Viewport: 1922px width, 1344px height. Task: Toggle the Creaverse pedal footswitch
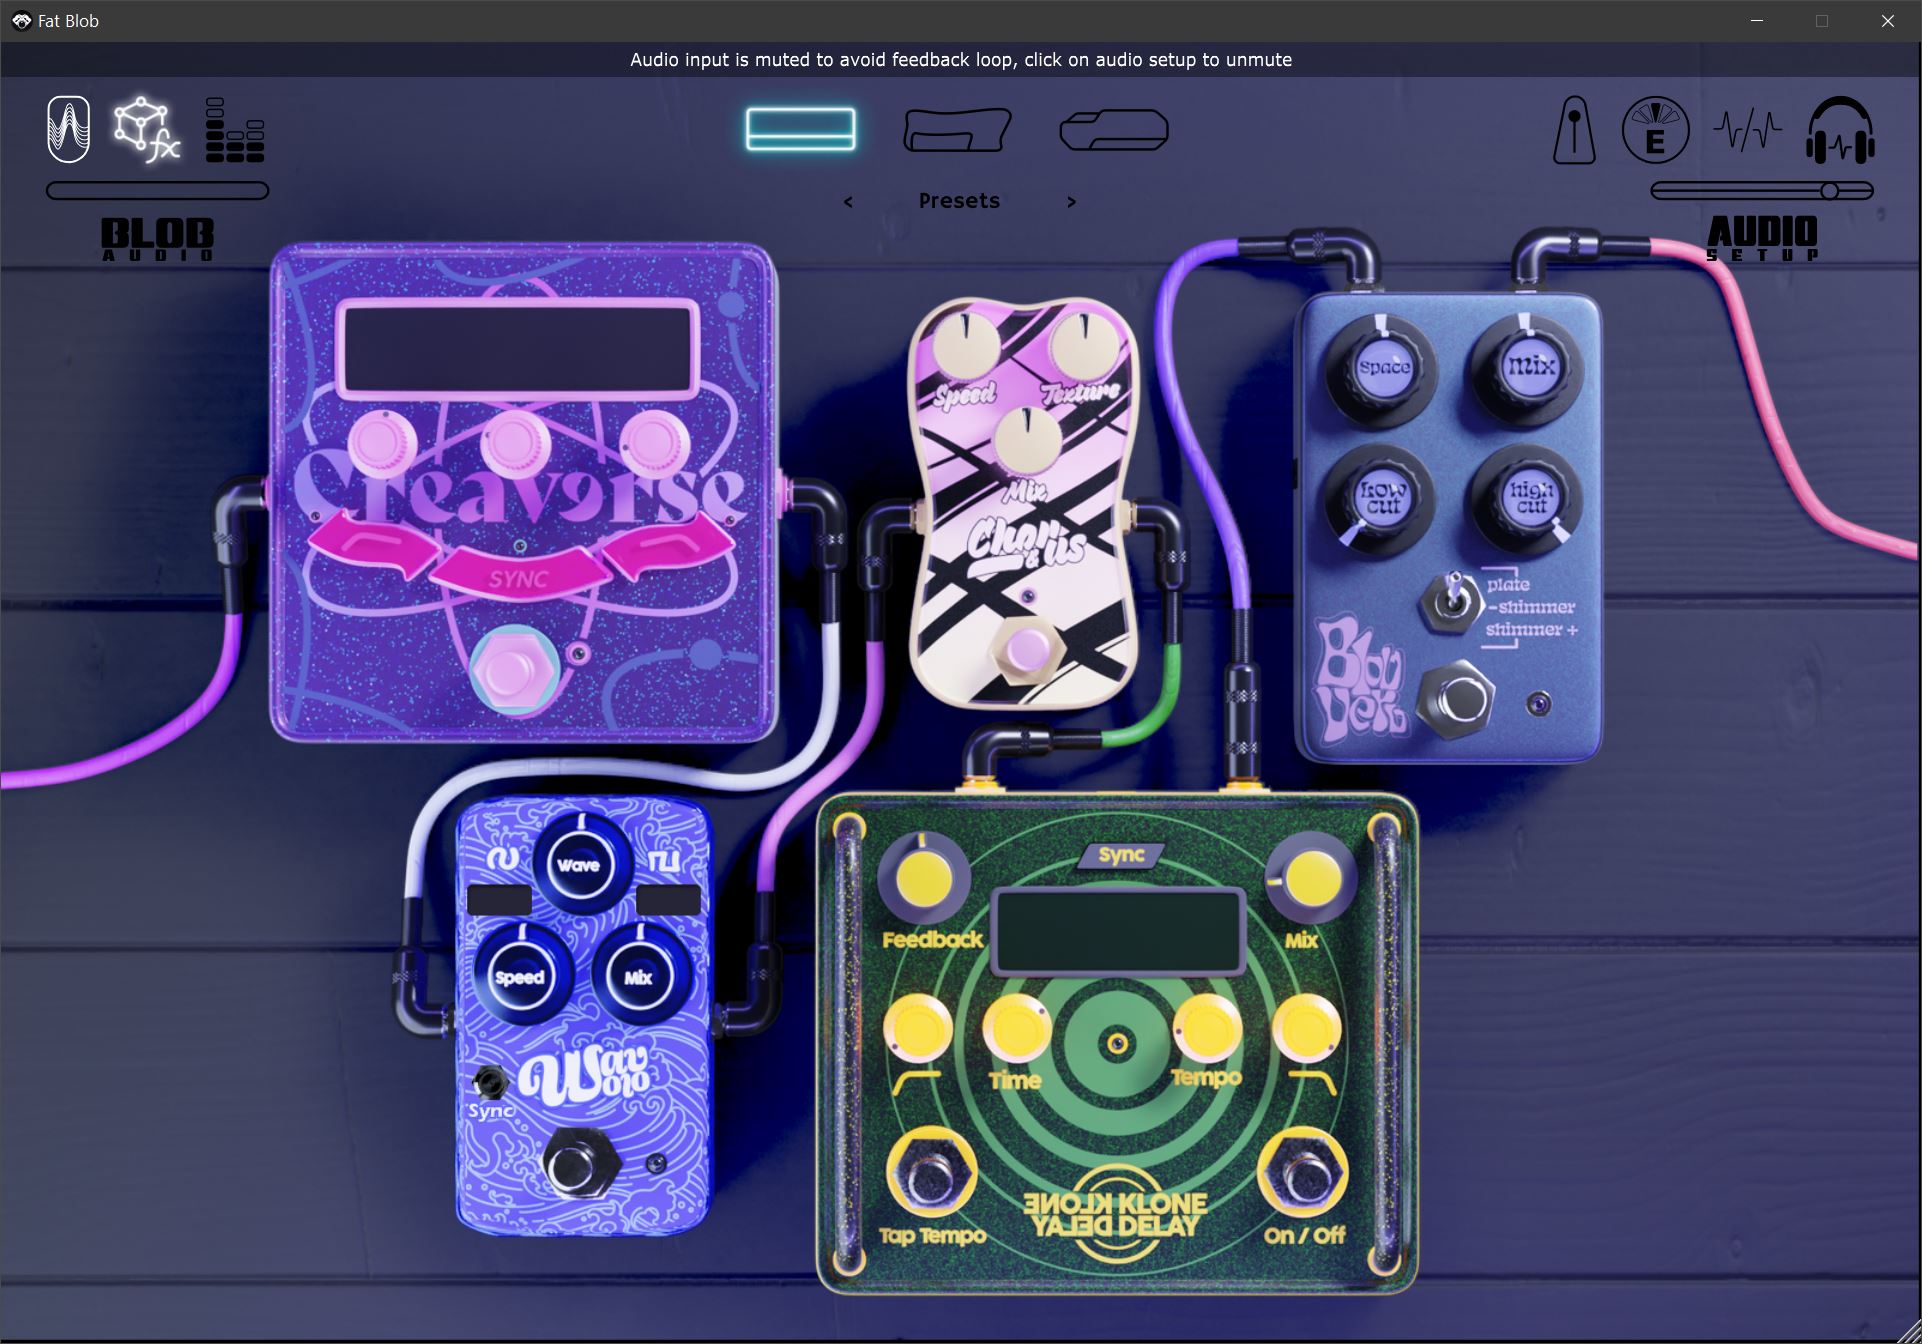pyautogui.click(x=513, y=669)
